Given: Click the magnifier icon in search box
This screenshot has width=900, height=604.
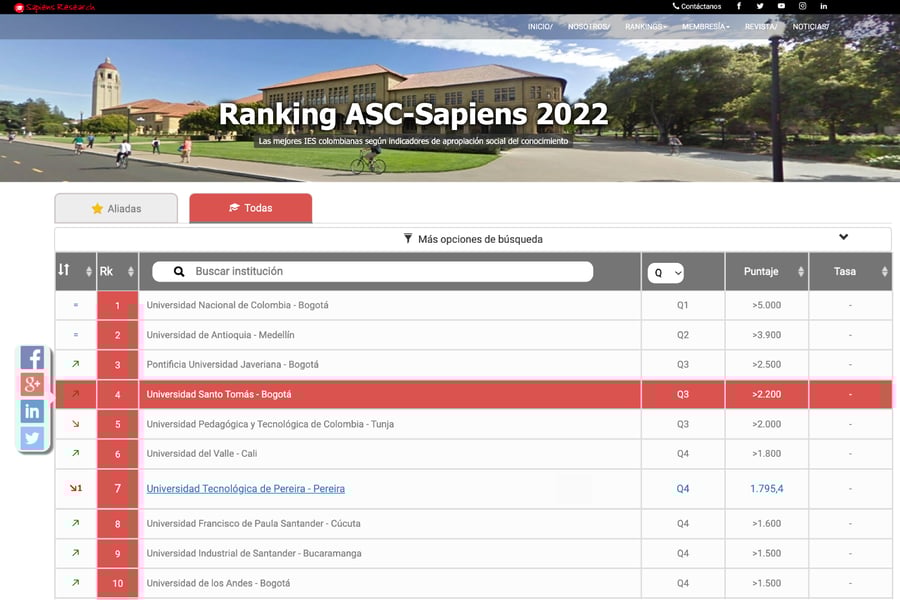Looking at the screenshot, I should coord(179,272).
